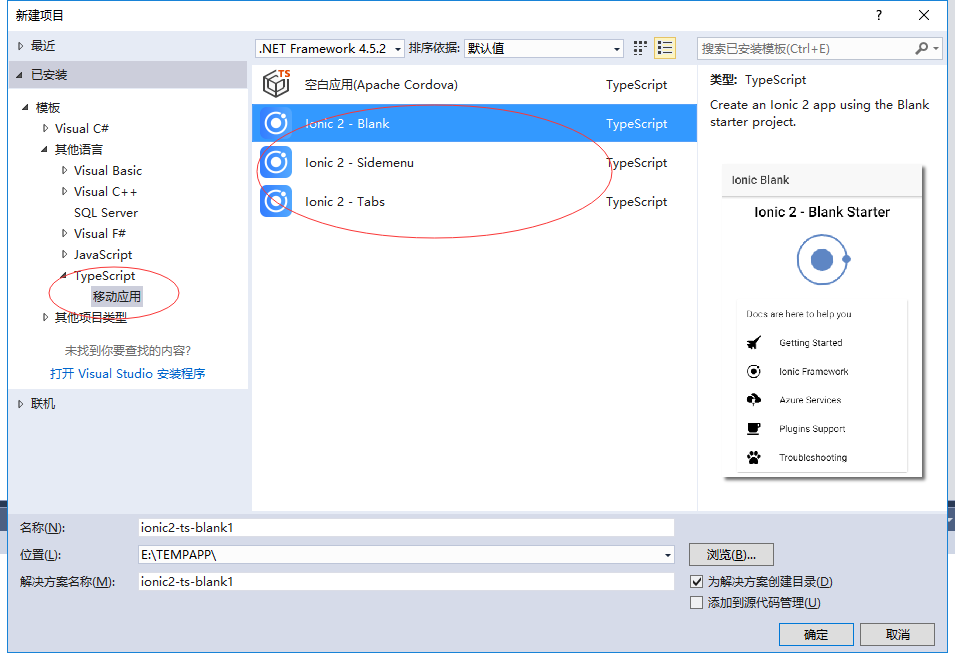The width and height of the screenshot is (955, 660).
Task: Select the 'Ionic 2 - Tabs' template row text
Action: [345, 202]
